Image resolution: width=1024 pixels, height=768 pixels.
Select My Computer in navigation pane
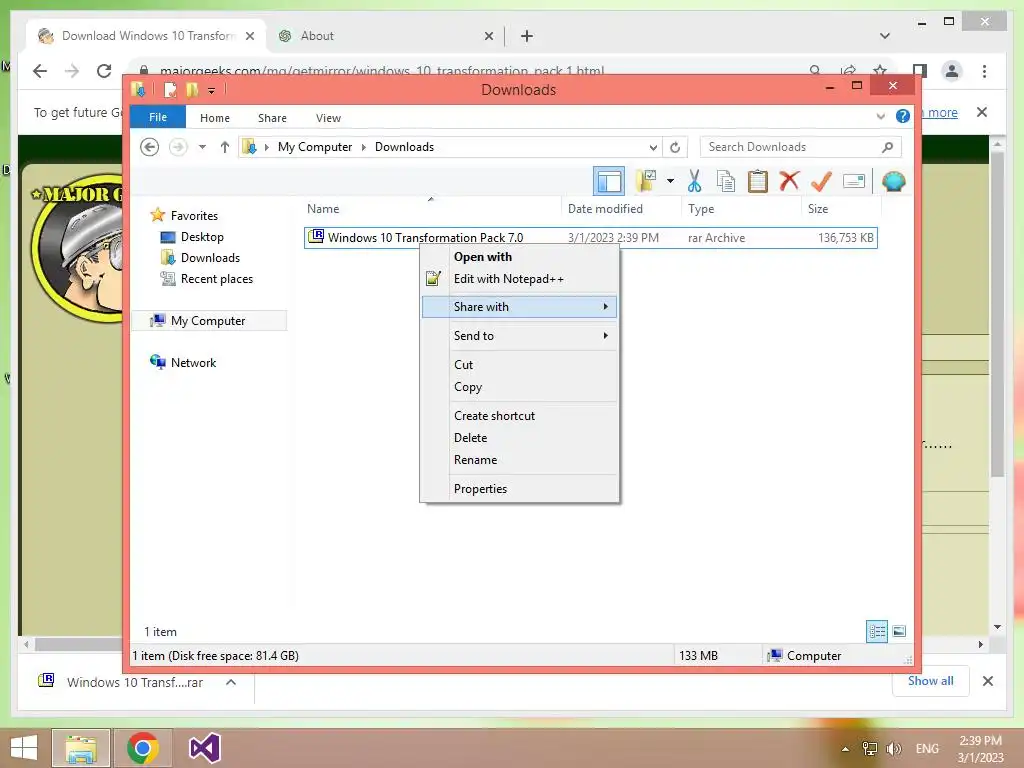click(x=208, y=321)
